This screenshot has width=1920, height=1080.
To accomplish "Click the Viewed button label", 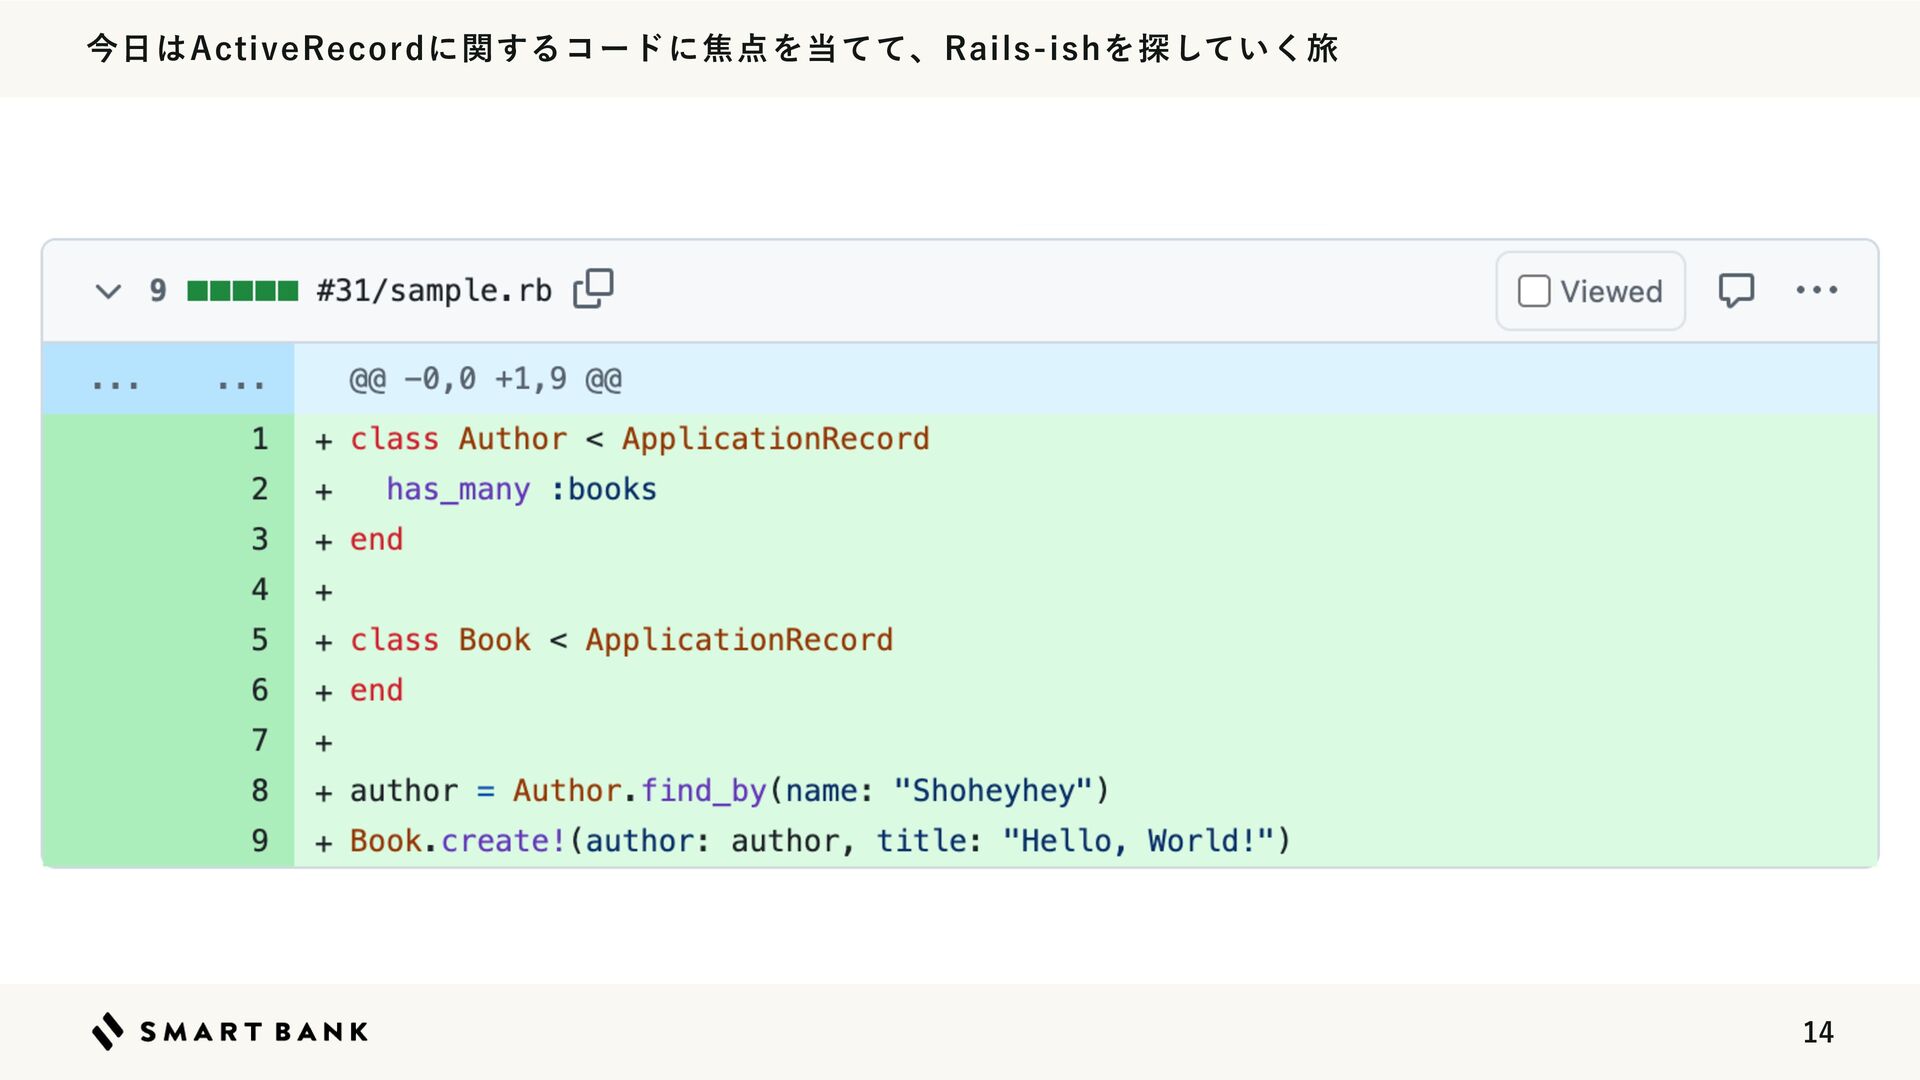I will (x=1611, y=291).
